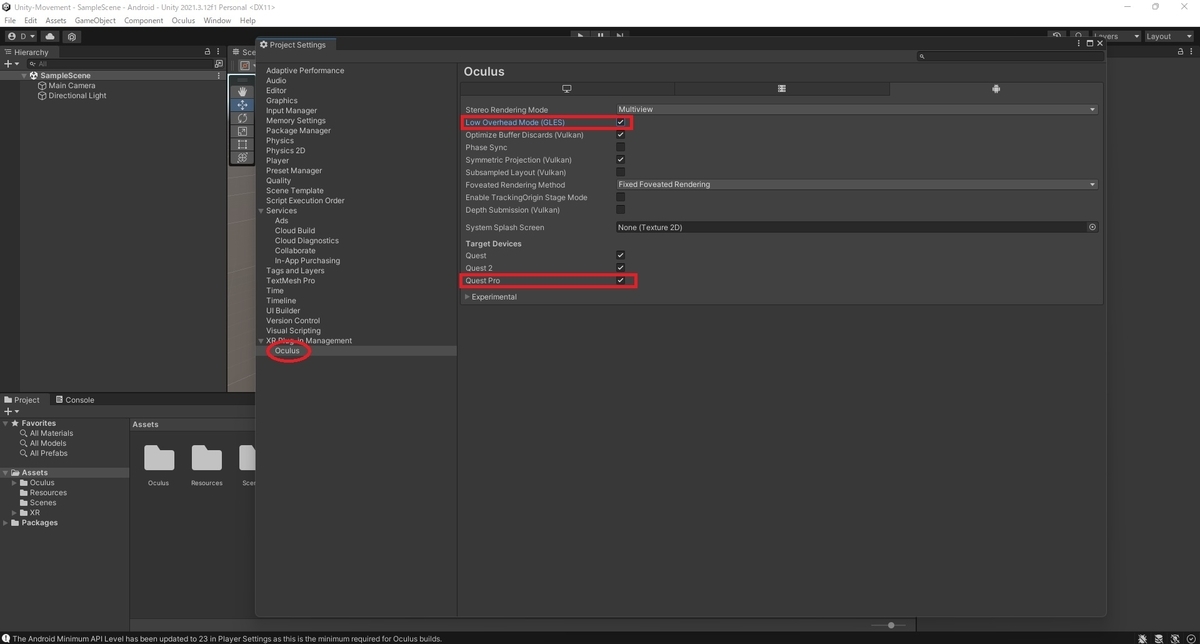Select the Hand tool in Scene toolbar

[242, 91]
